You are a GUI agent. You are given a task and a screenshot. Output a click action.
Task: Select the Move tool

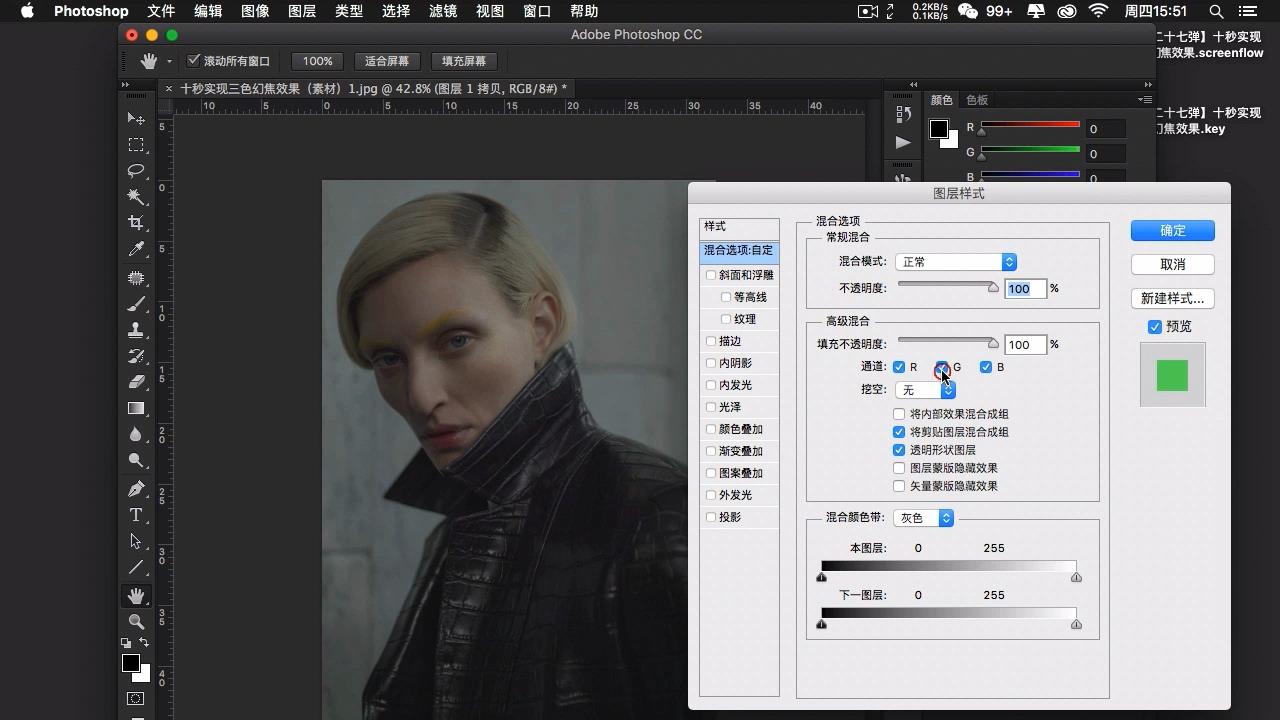(136, 119)
